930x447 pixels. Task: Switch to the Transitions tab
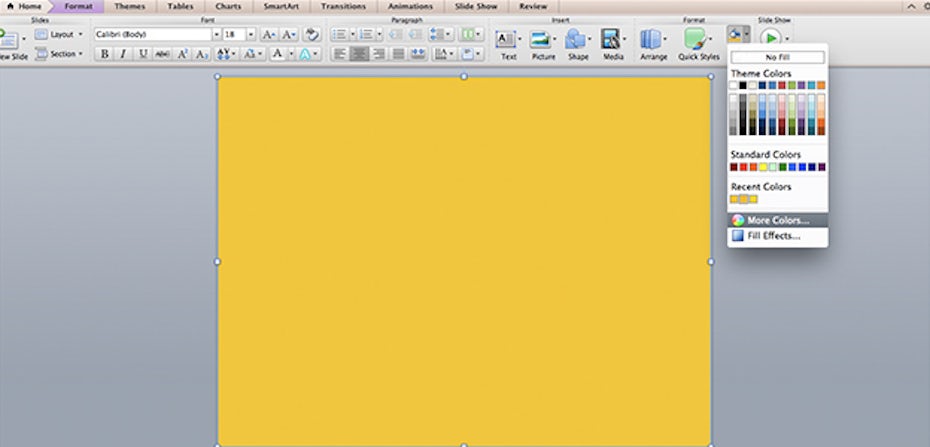coord(343,6)
